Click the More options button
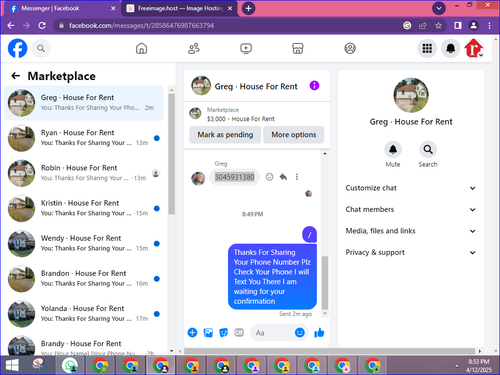500x375 pixels. point(294,135)
